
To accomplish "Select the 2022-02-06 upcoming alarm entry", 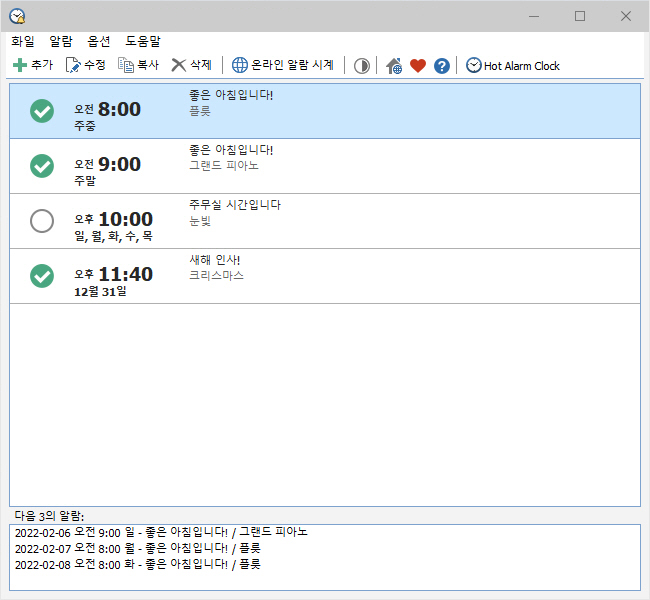I will (x=161, y=532).
